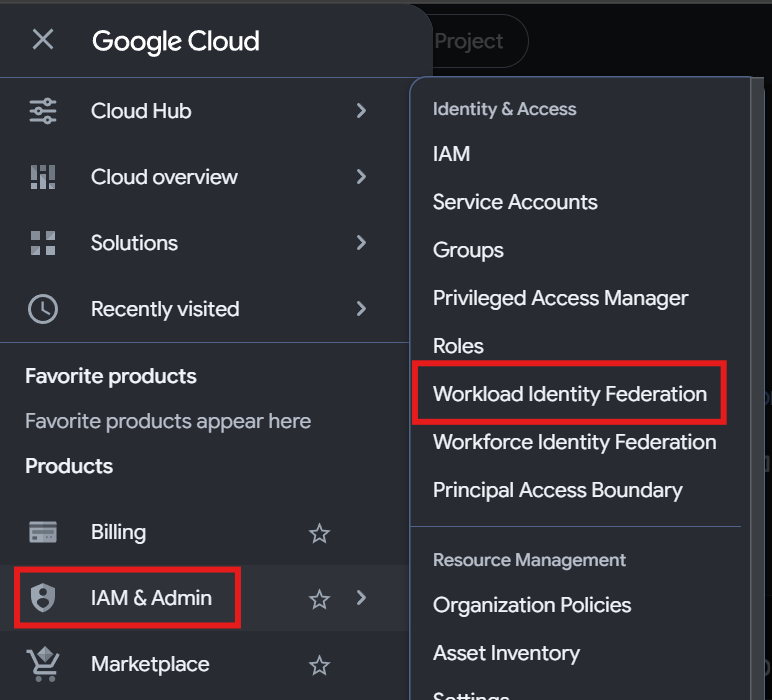Screen dimensions: 772x700
Task: Pin Marketplace with its star icon
Action: (x=319, y=665)
